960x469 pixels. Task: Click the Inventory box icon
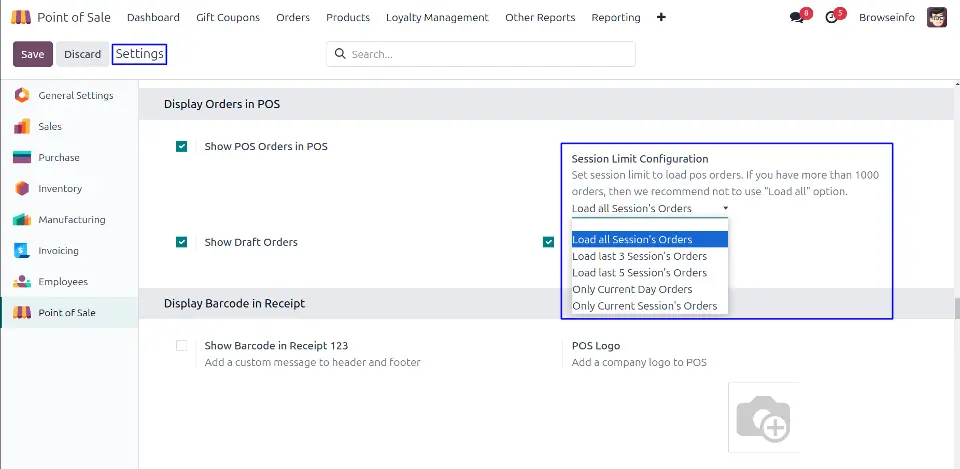[22, 189]
